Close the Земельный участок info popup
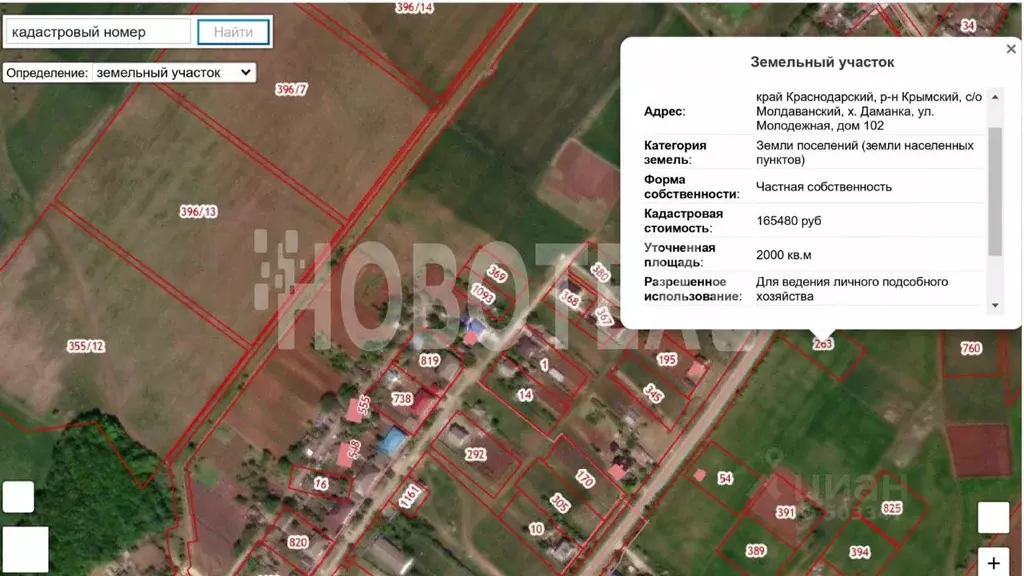The width and height of the screenshot is (1024, 576). [x=1011, y=49]
